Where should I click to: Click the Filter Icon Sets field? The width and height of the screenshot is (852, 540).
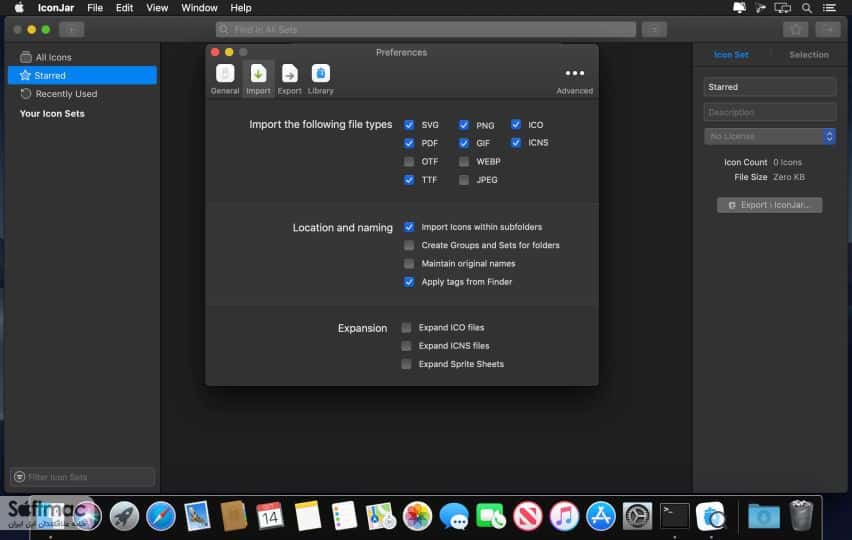[82, 477]
